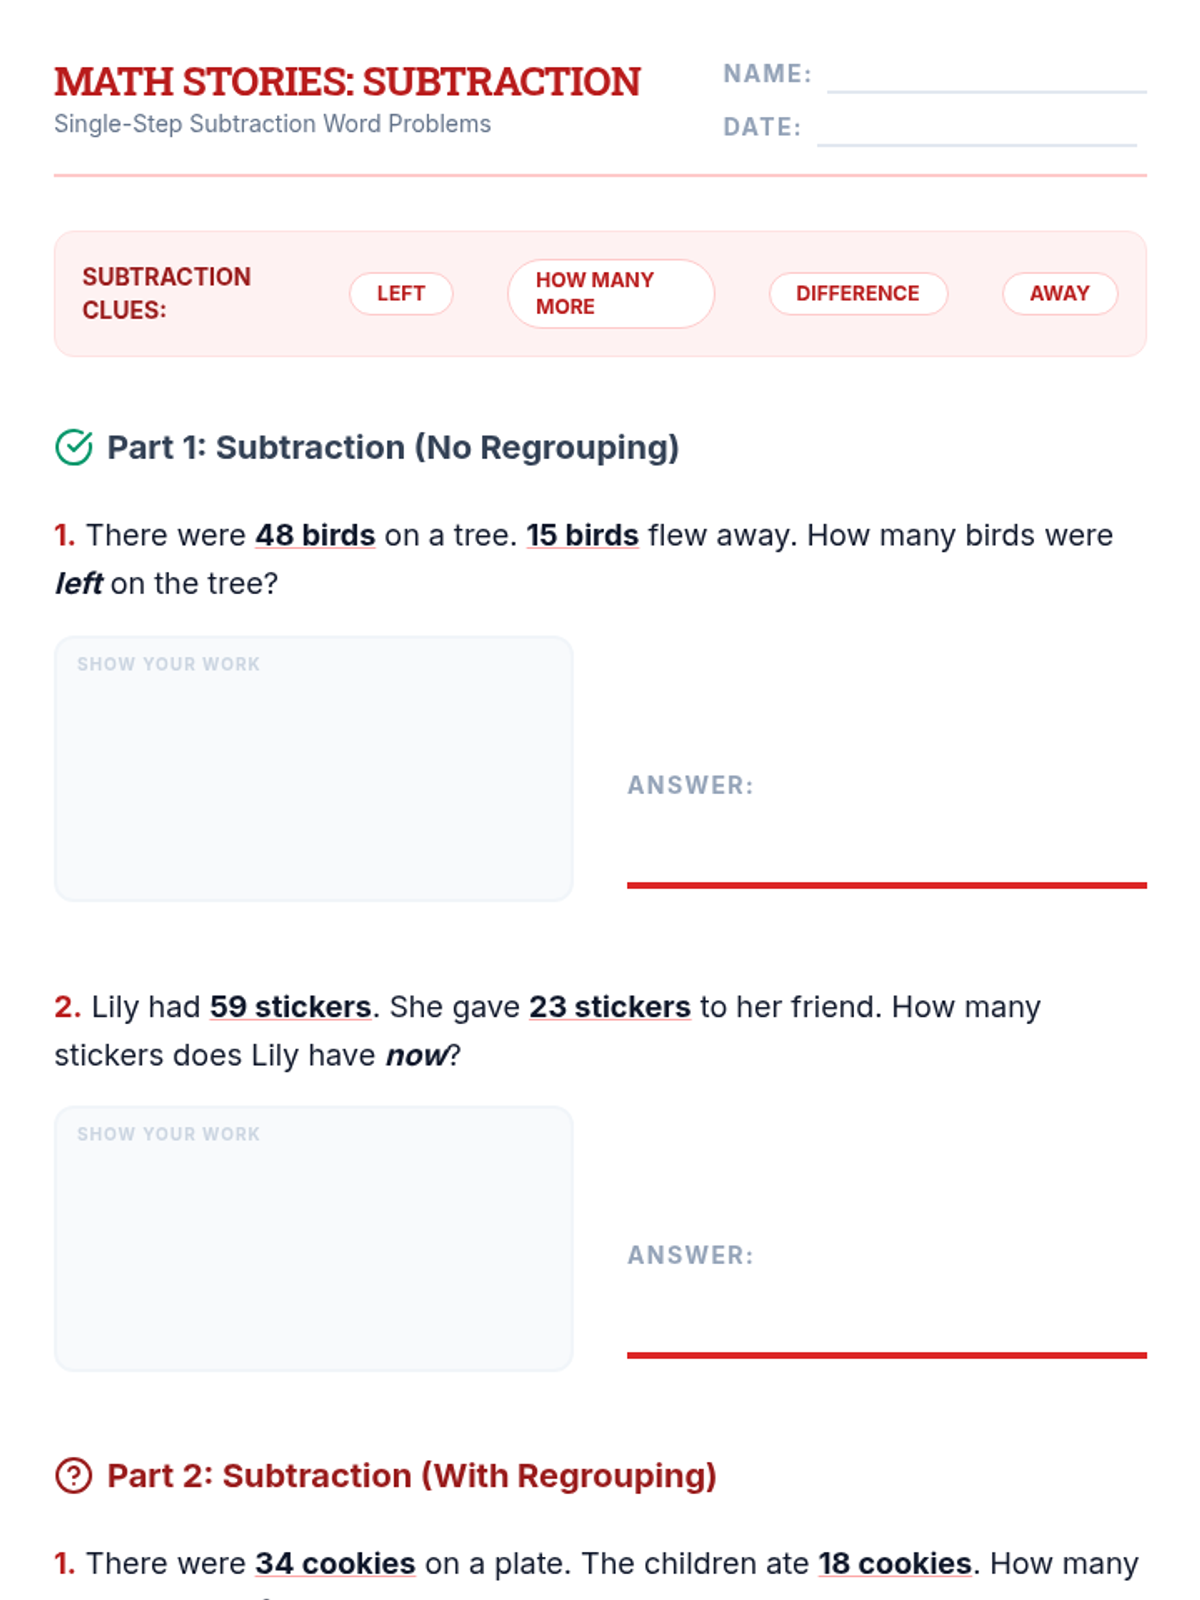
Task: Click the underlined "23 stickers" text
Action: [609, 1007]
